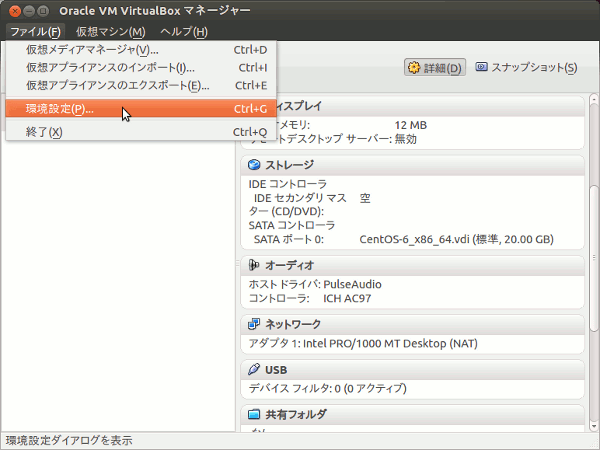Click the Network (ネットワーク) section icon
Viewport: 600px width, 450px height.
[x=254, y=324]
